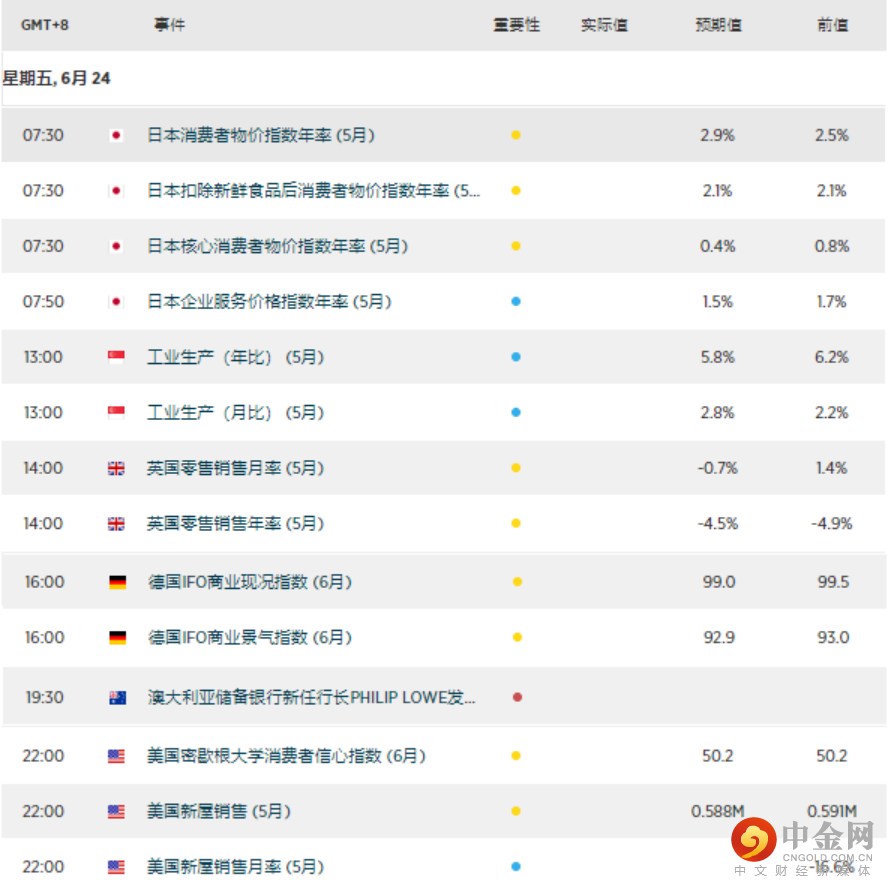
Task: Click US flag beside 美国新屋销售月率
Action: tap(116, 867)
